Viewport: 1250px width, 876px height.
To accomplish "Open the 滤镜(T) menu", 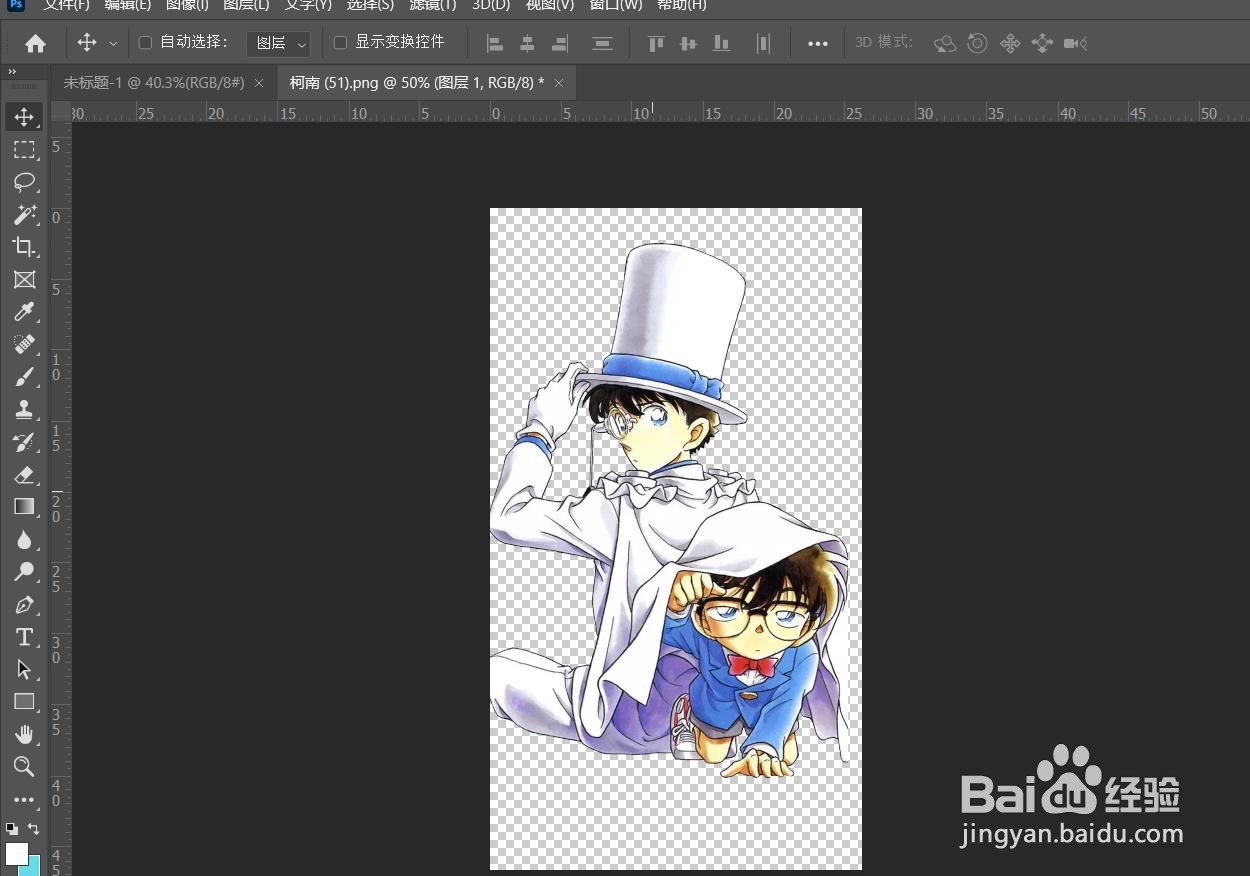I will (433, 5).
